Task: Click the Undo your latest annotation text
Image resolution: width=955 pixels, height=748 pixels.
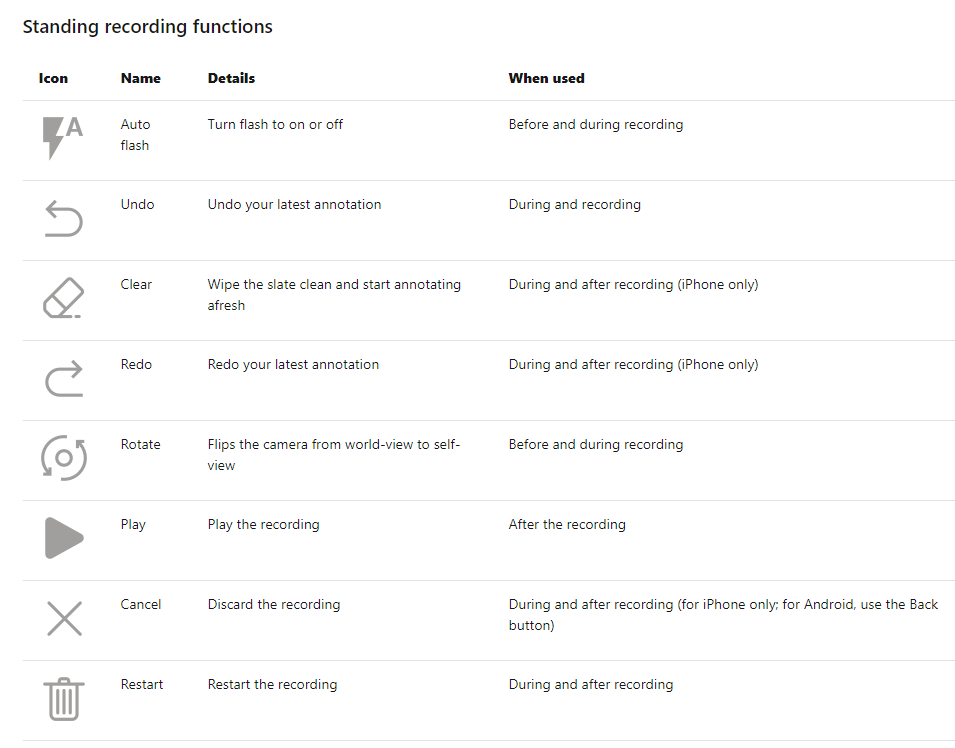Action: point(294,204)
